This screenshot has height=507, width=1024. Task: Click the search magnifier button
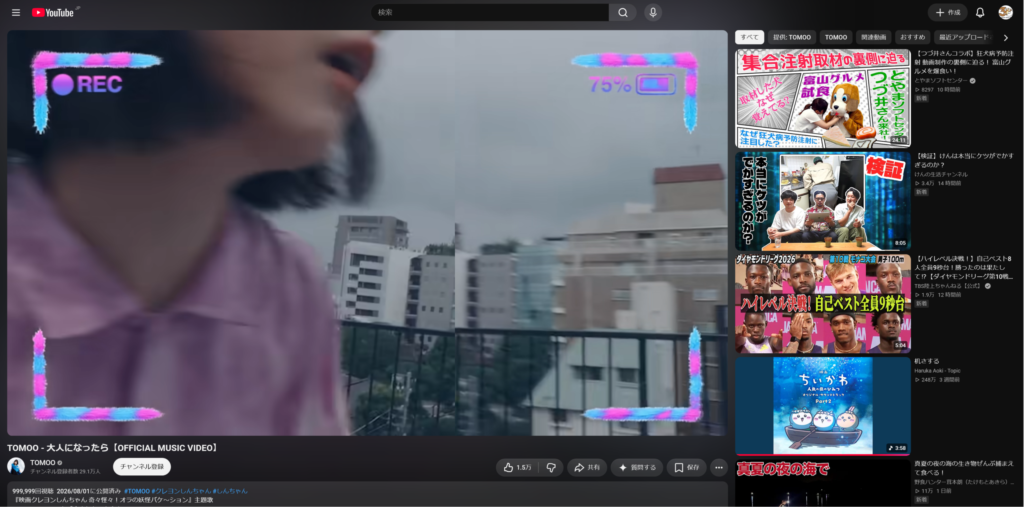(622, 12)
